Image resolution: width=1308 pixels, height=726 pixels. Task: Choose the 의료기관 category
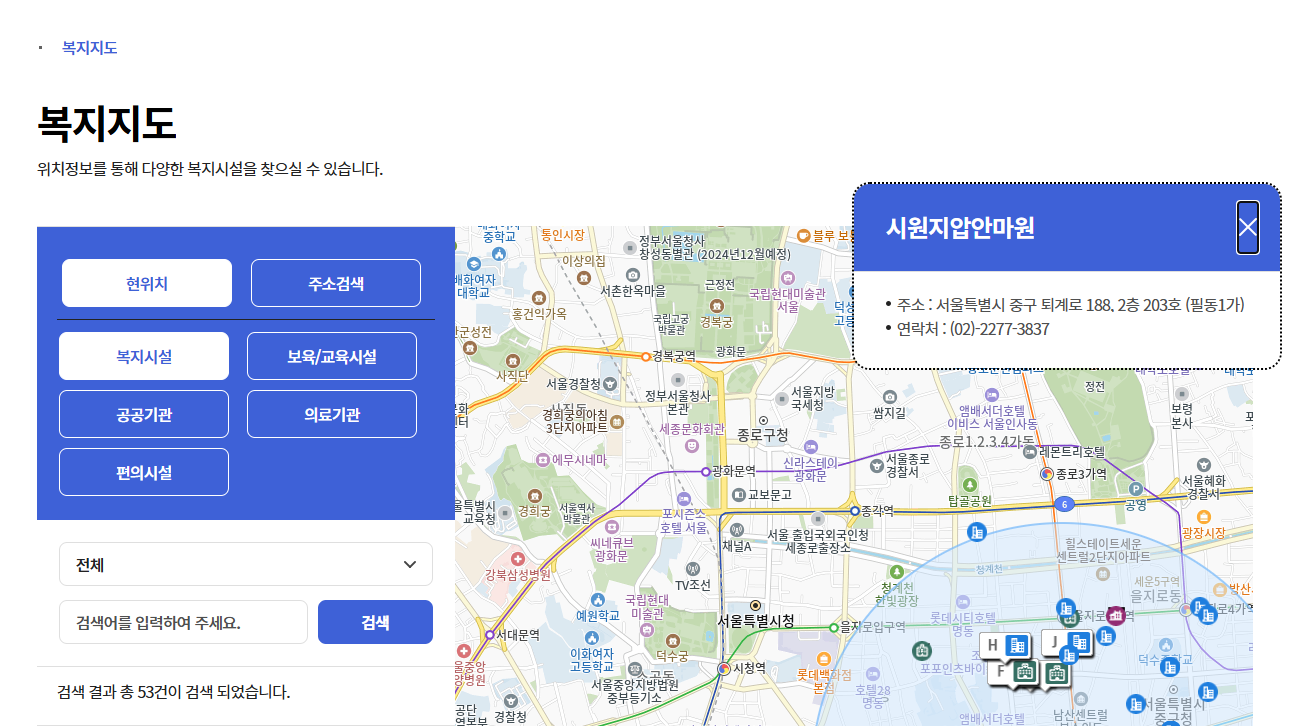(332, 414)
